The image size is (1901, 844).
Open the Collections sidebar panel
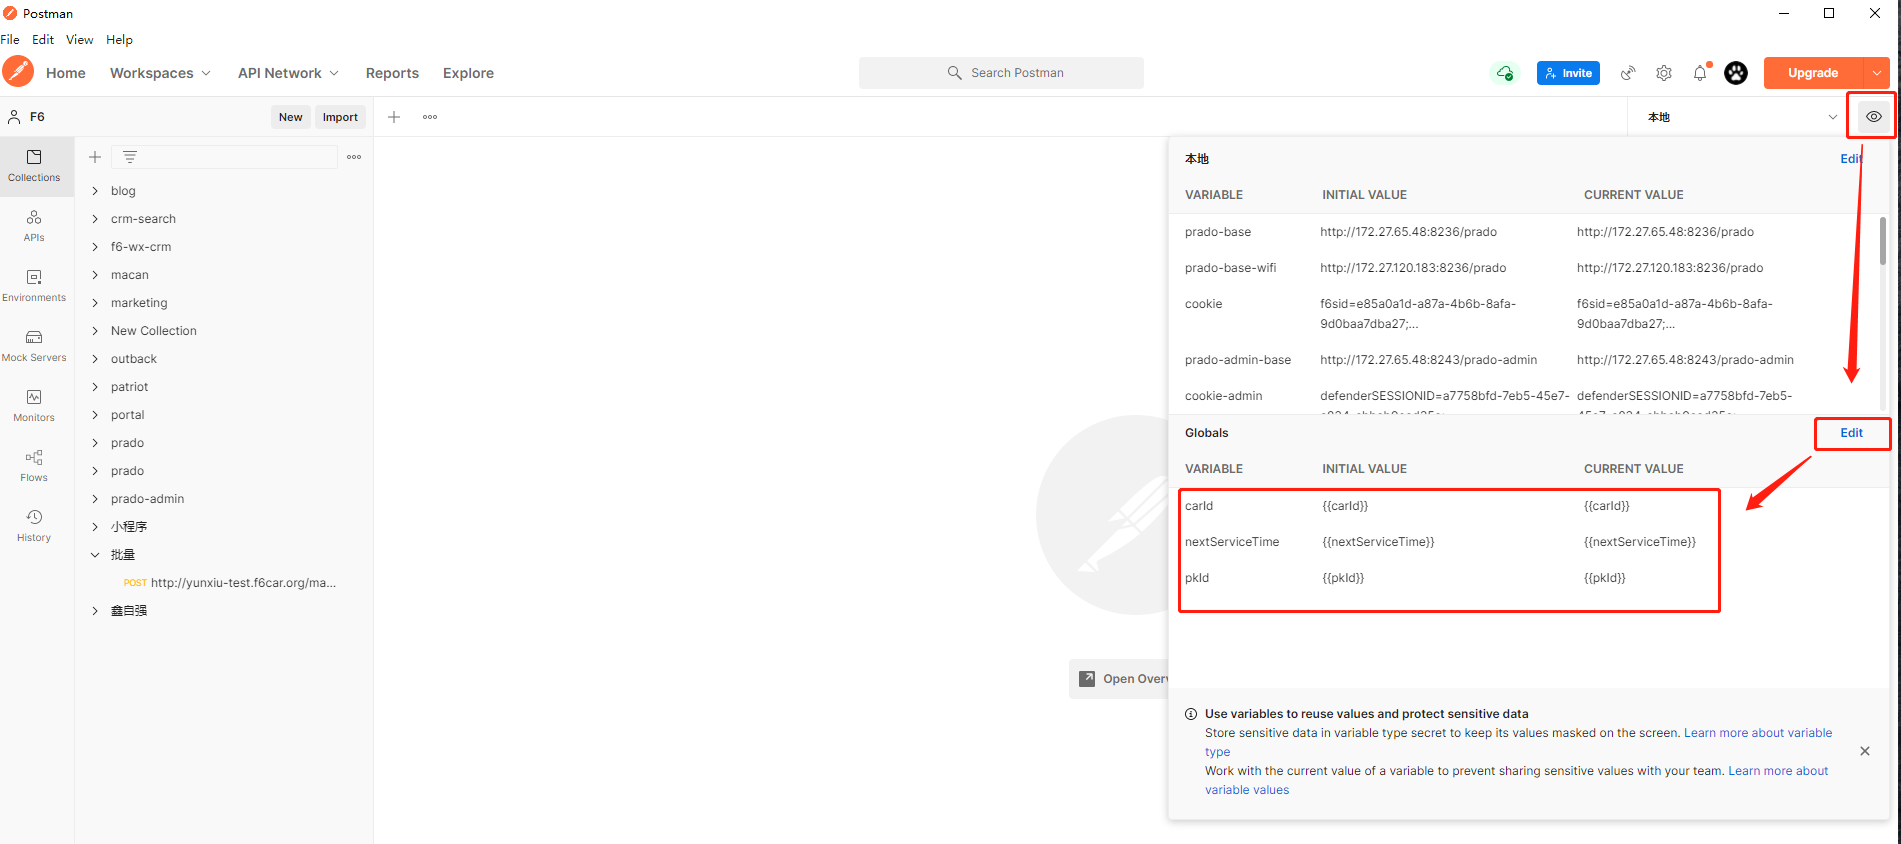point(34,166)
